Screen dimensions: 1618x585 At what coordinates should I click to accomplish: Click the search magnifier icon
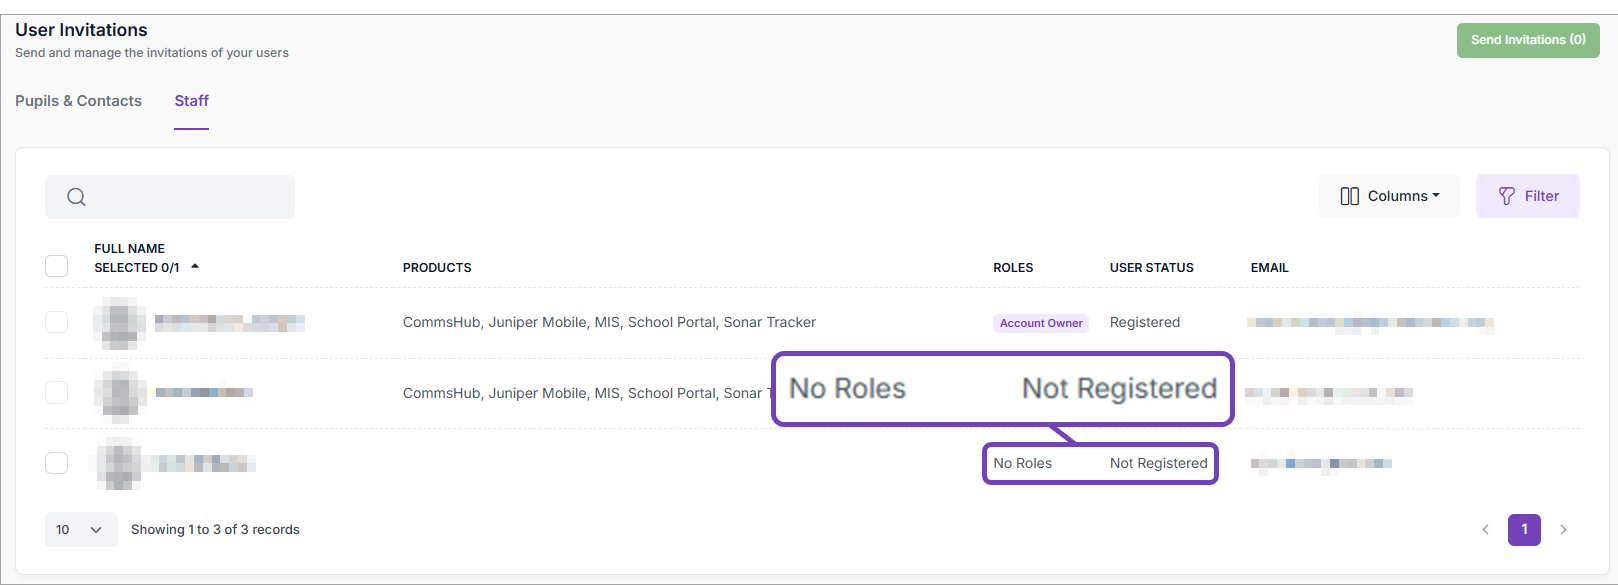76,197
